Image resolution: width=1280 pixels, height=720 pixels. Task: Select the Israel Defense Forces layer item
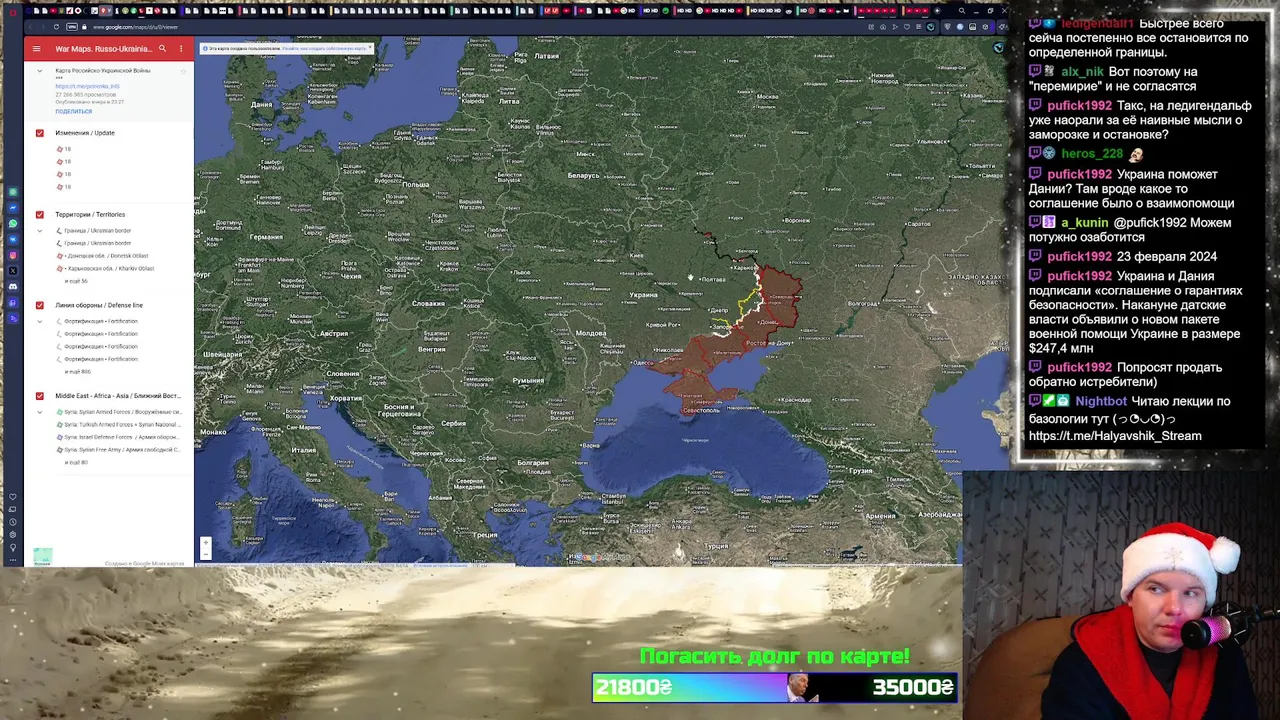[120, 437]
